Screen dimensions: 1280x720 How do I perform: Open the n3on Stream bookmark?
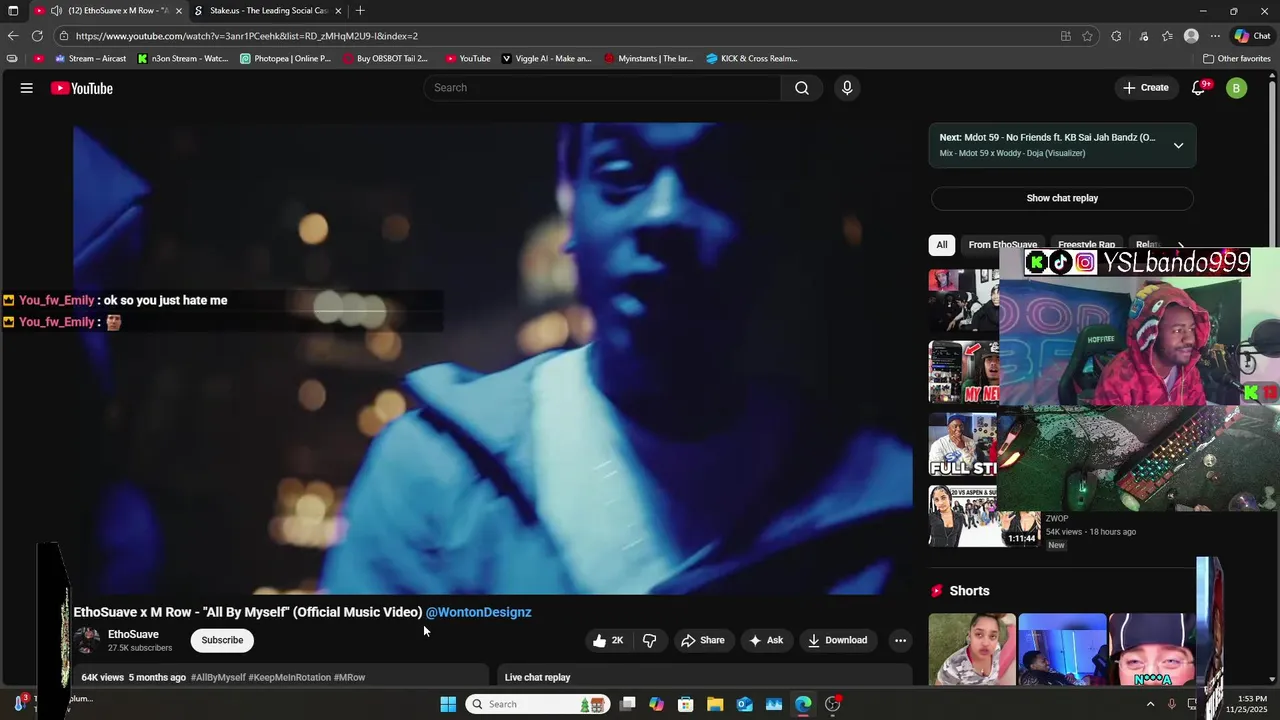[x=183, y=58]
